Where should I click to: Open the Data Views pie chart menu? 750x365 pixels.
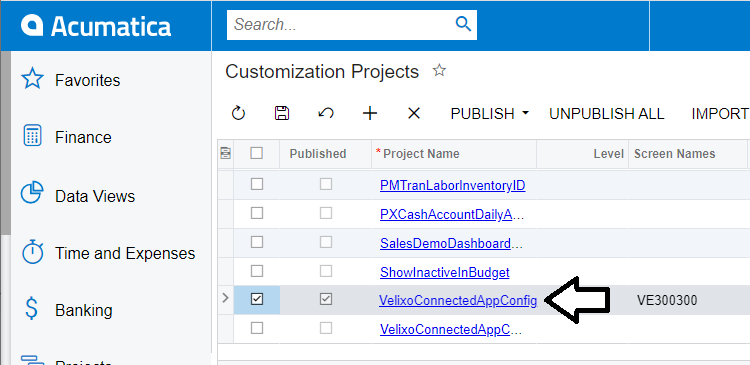point(33,193)
